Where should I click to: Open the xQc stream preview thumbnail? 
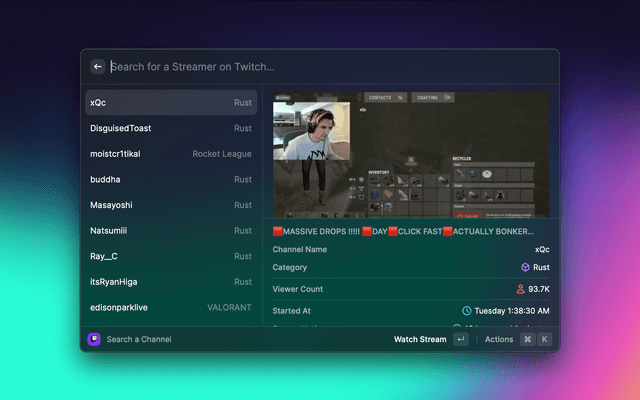410,155
